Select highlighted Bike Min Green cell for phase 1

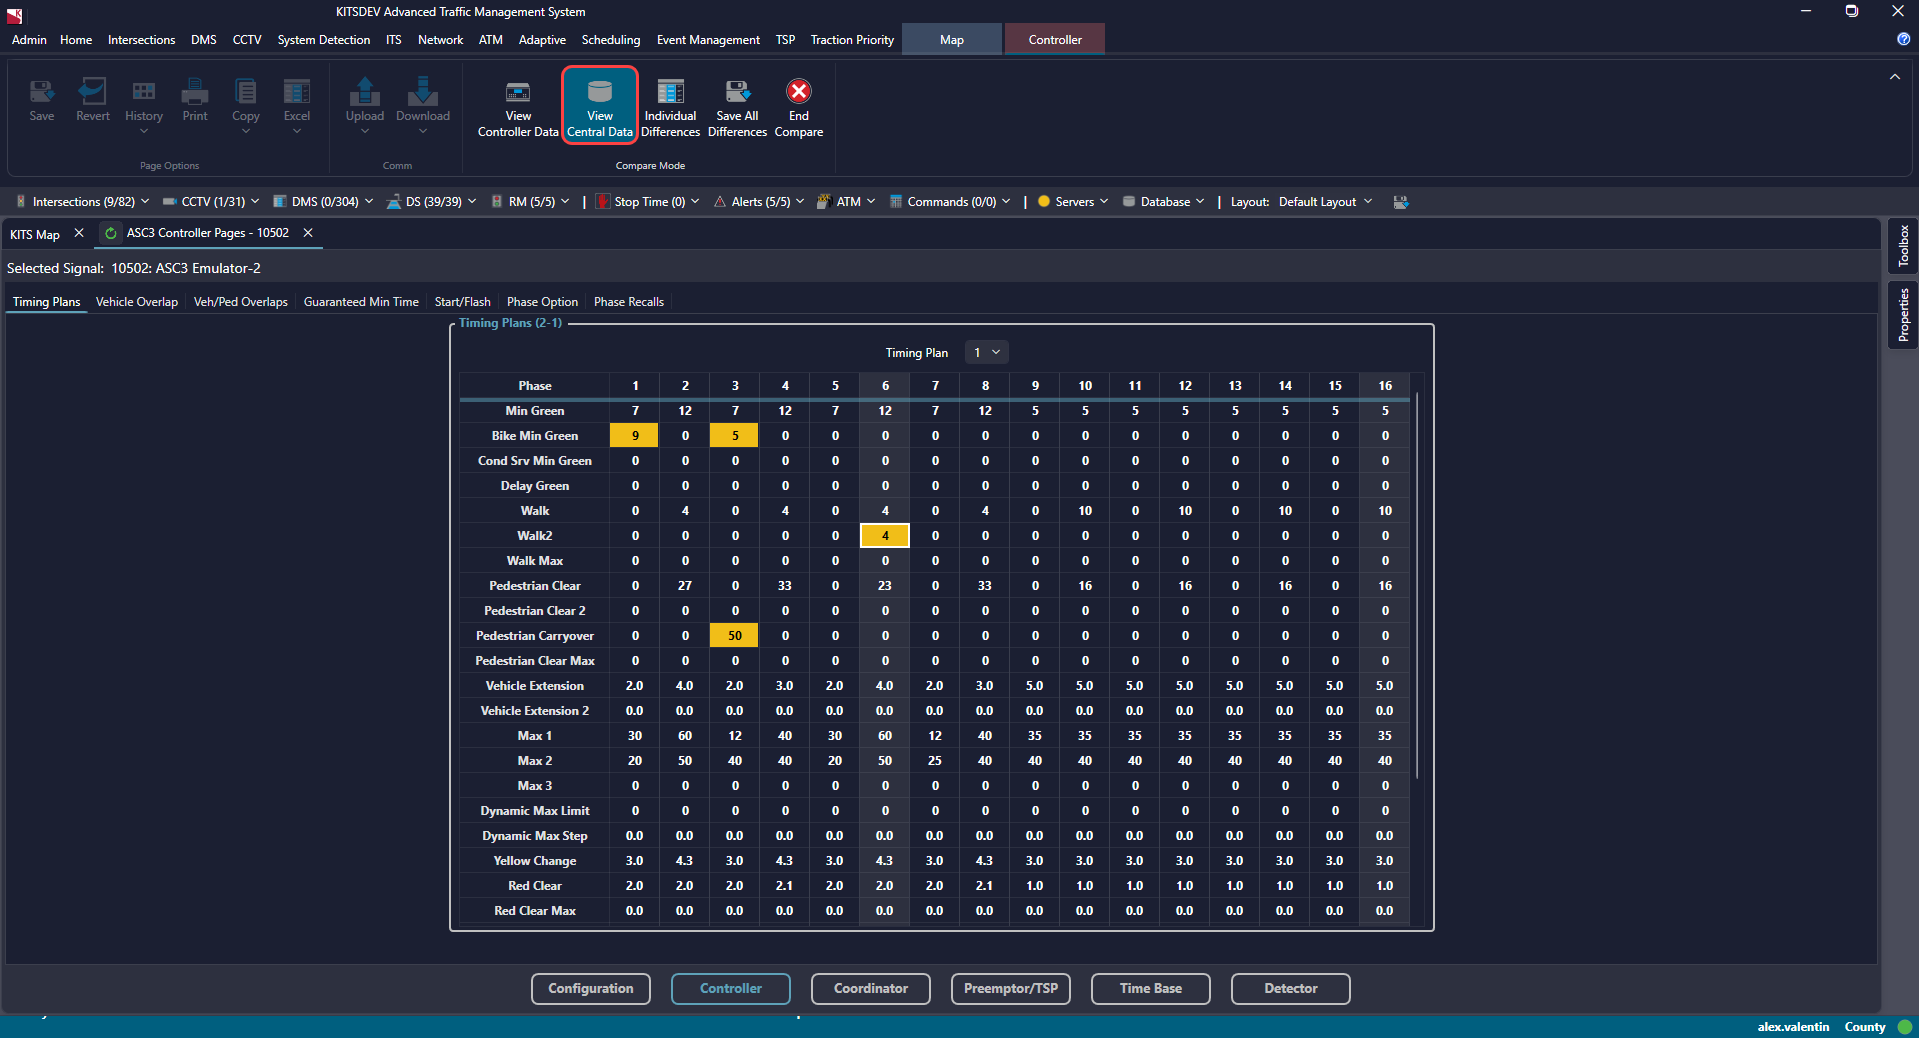[x=634, y=436]
